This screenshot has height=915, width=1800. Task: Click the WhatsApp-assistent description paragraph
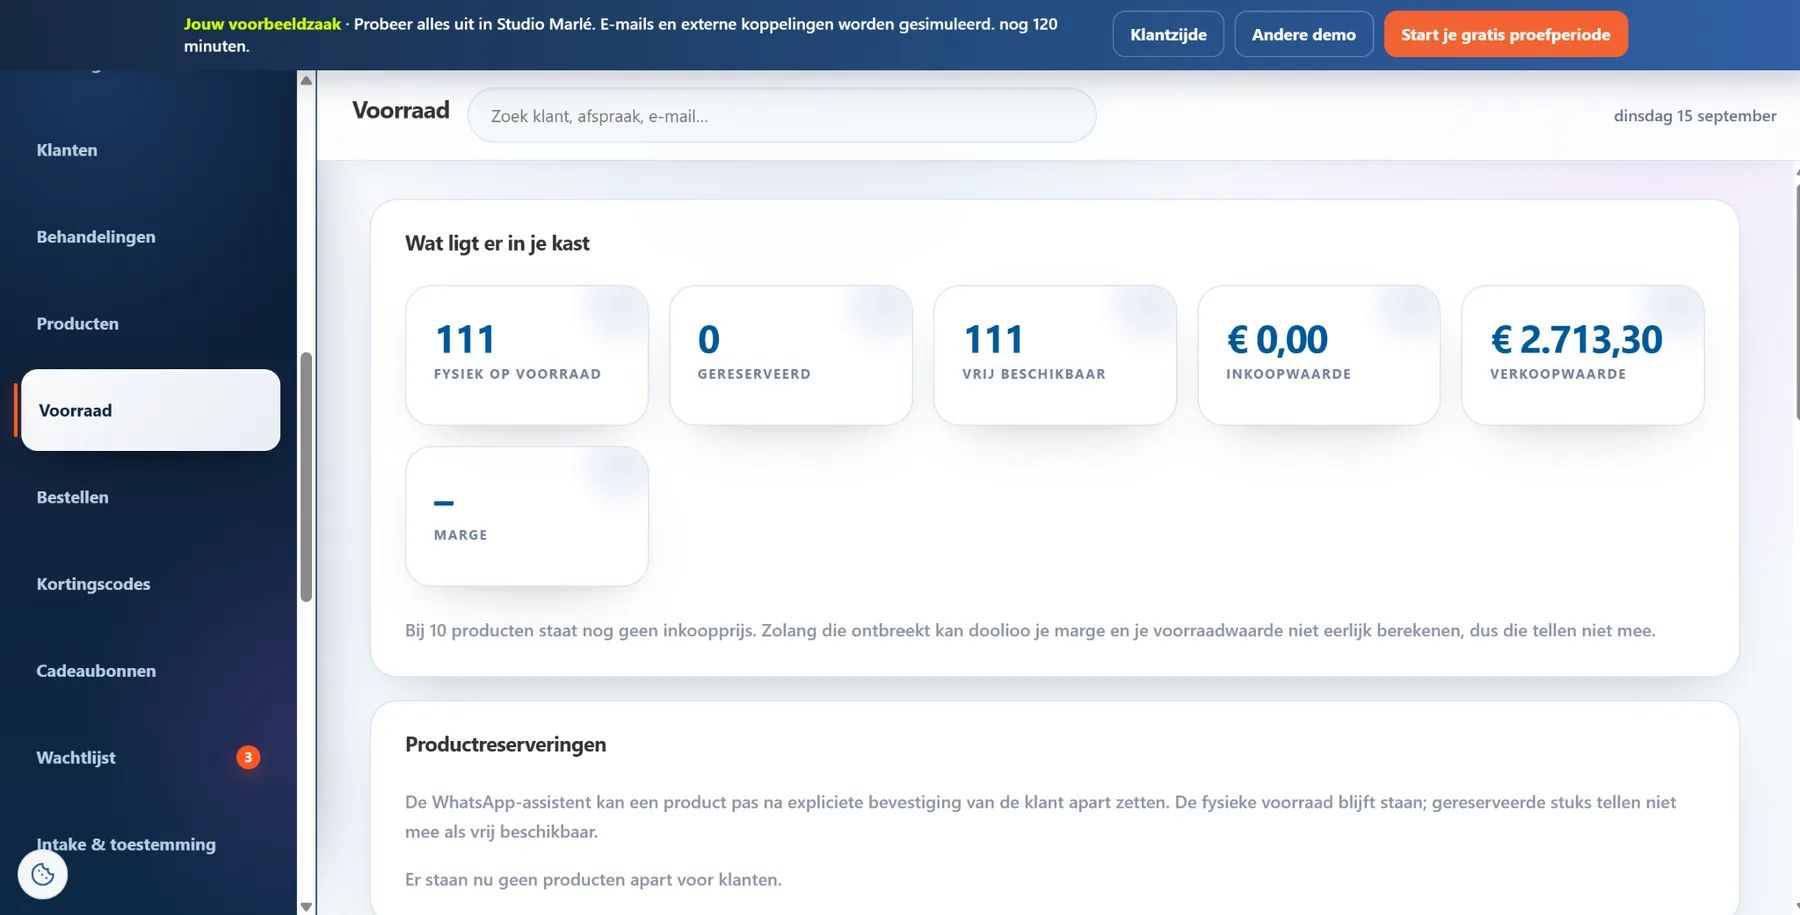[x=1040, y=817]
